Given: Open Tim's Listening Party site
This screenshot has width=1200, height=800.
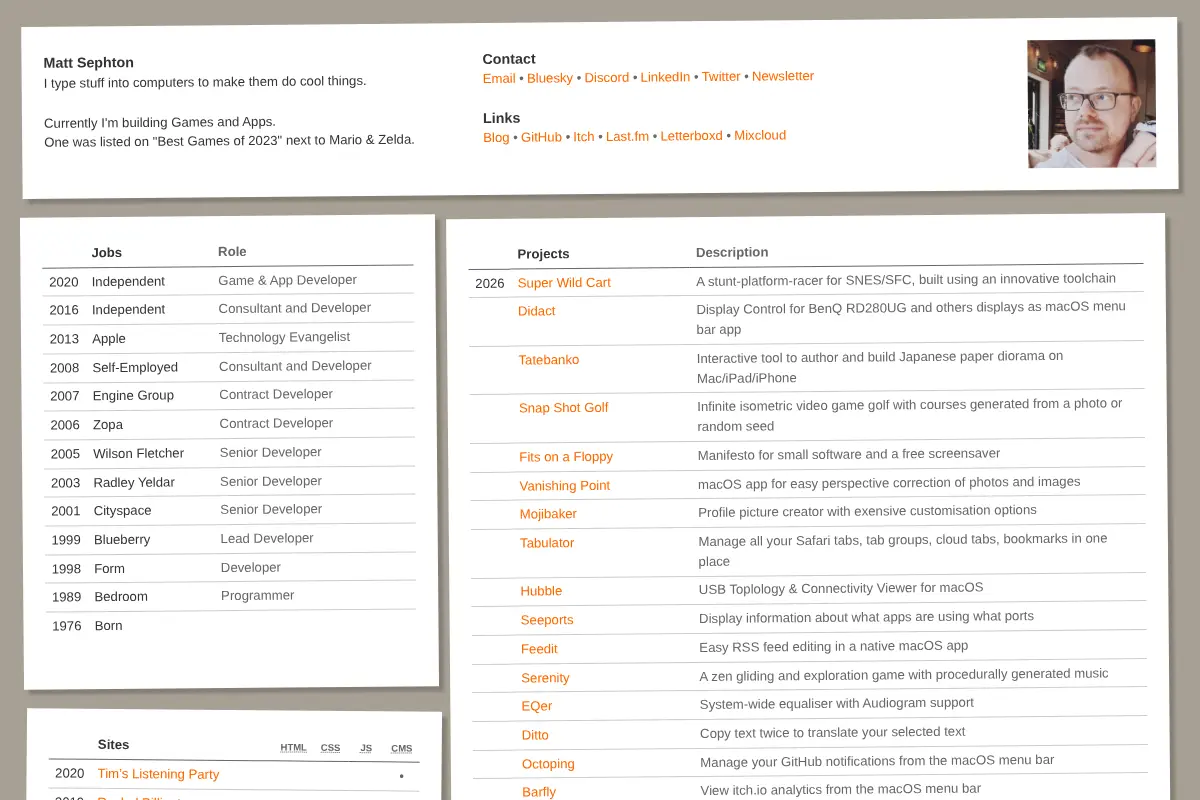Looking at the screenshot, I should tap(158, 774).
